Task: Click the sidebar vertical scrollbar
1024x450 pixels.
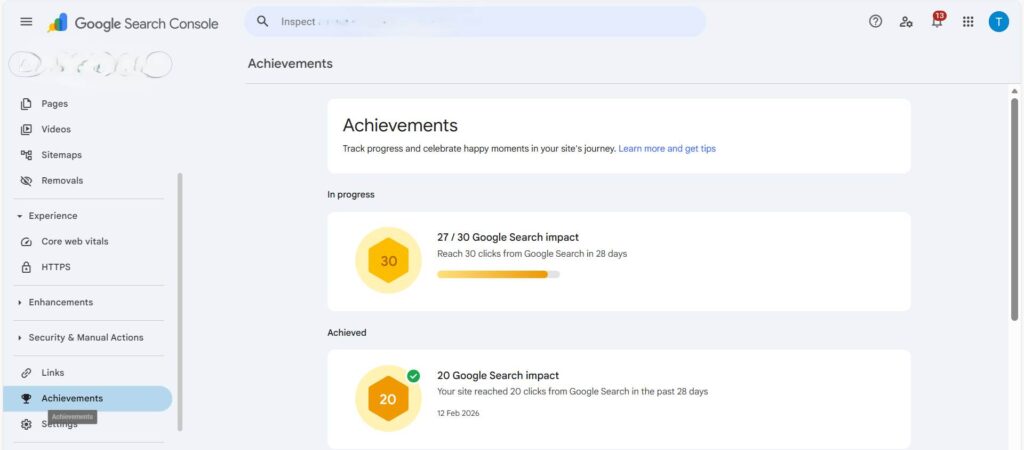Action: pyautogui.click(x=180, y=302)
